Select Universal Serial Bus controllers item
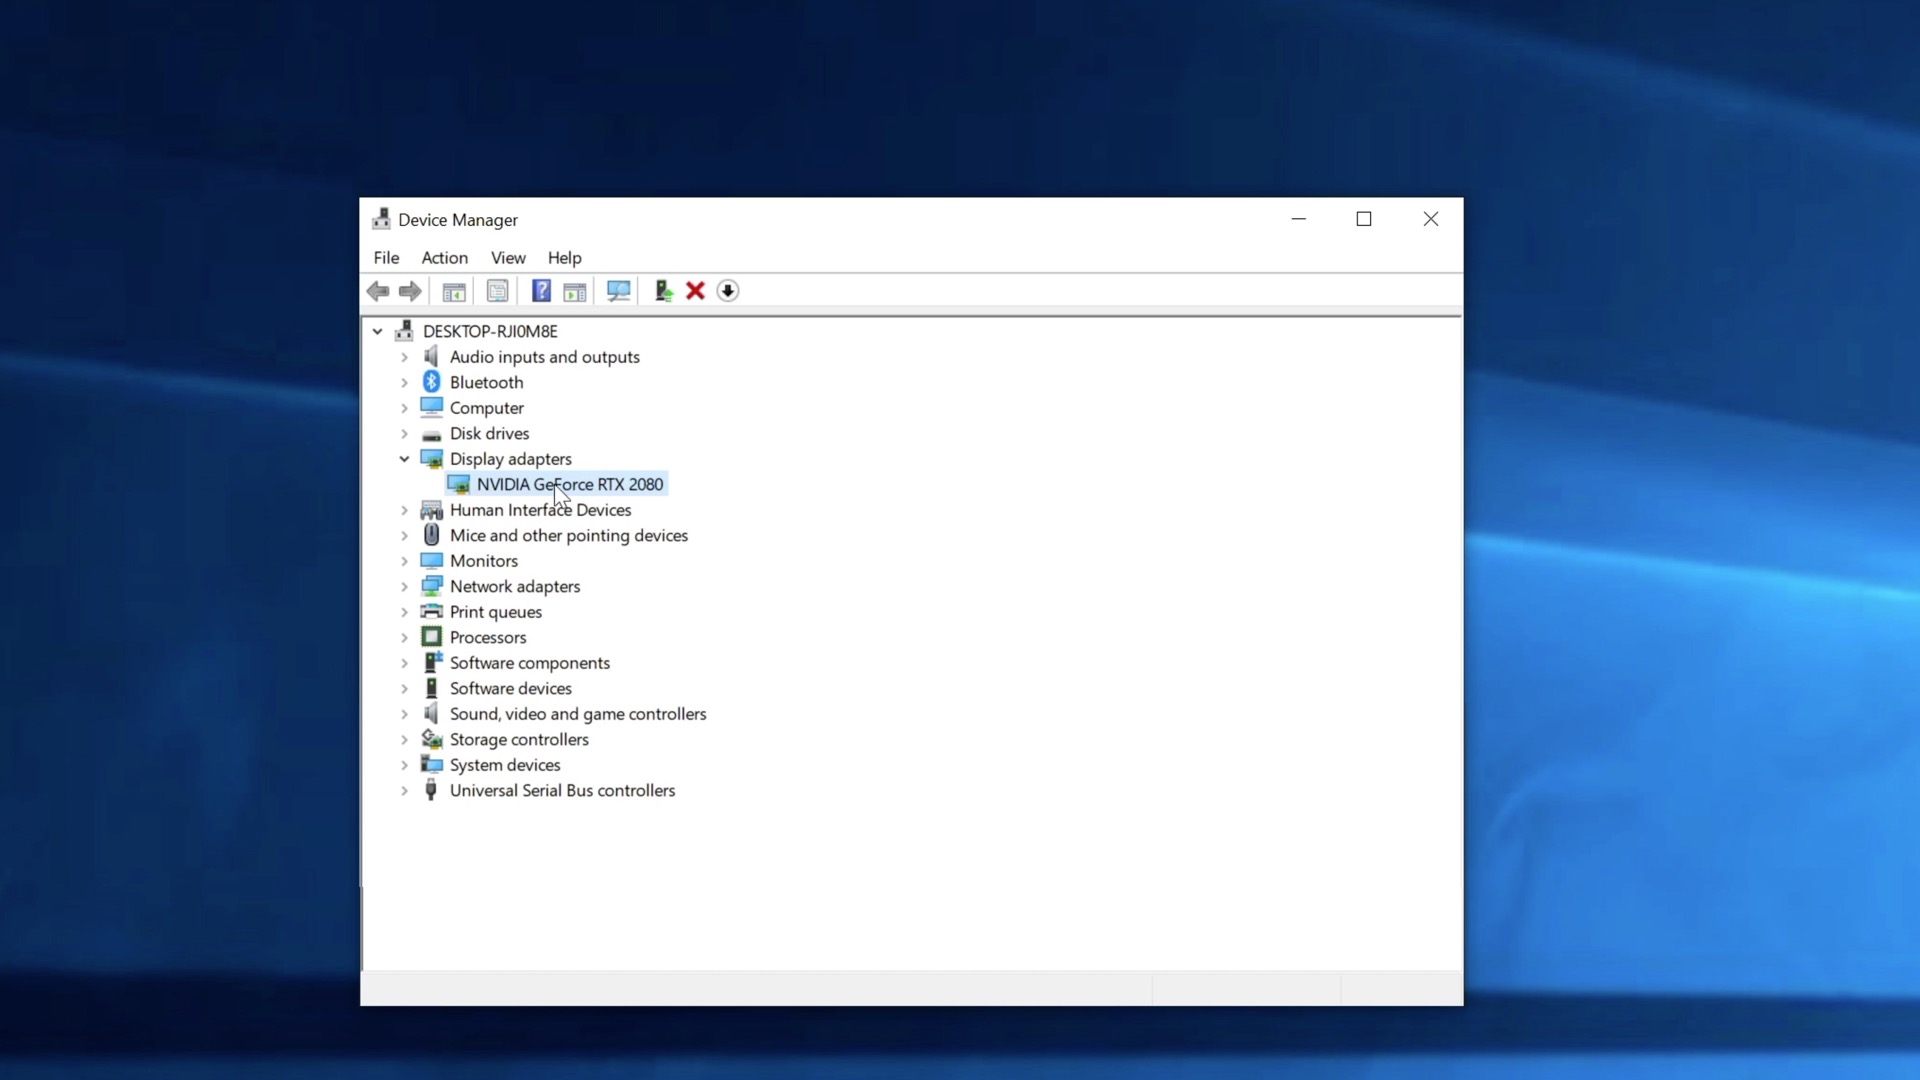 click(x=562, y=791)
